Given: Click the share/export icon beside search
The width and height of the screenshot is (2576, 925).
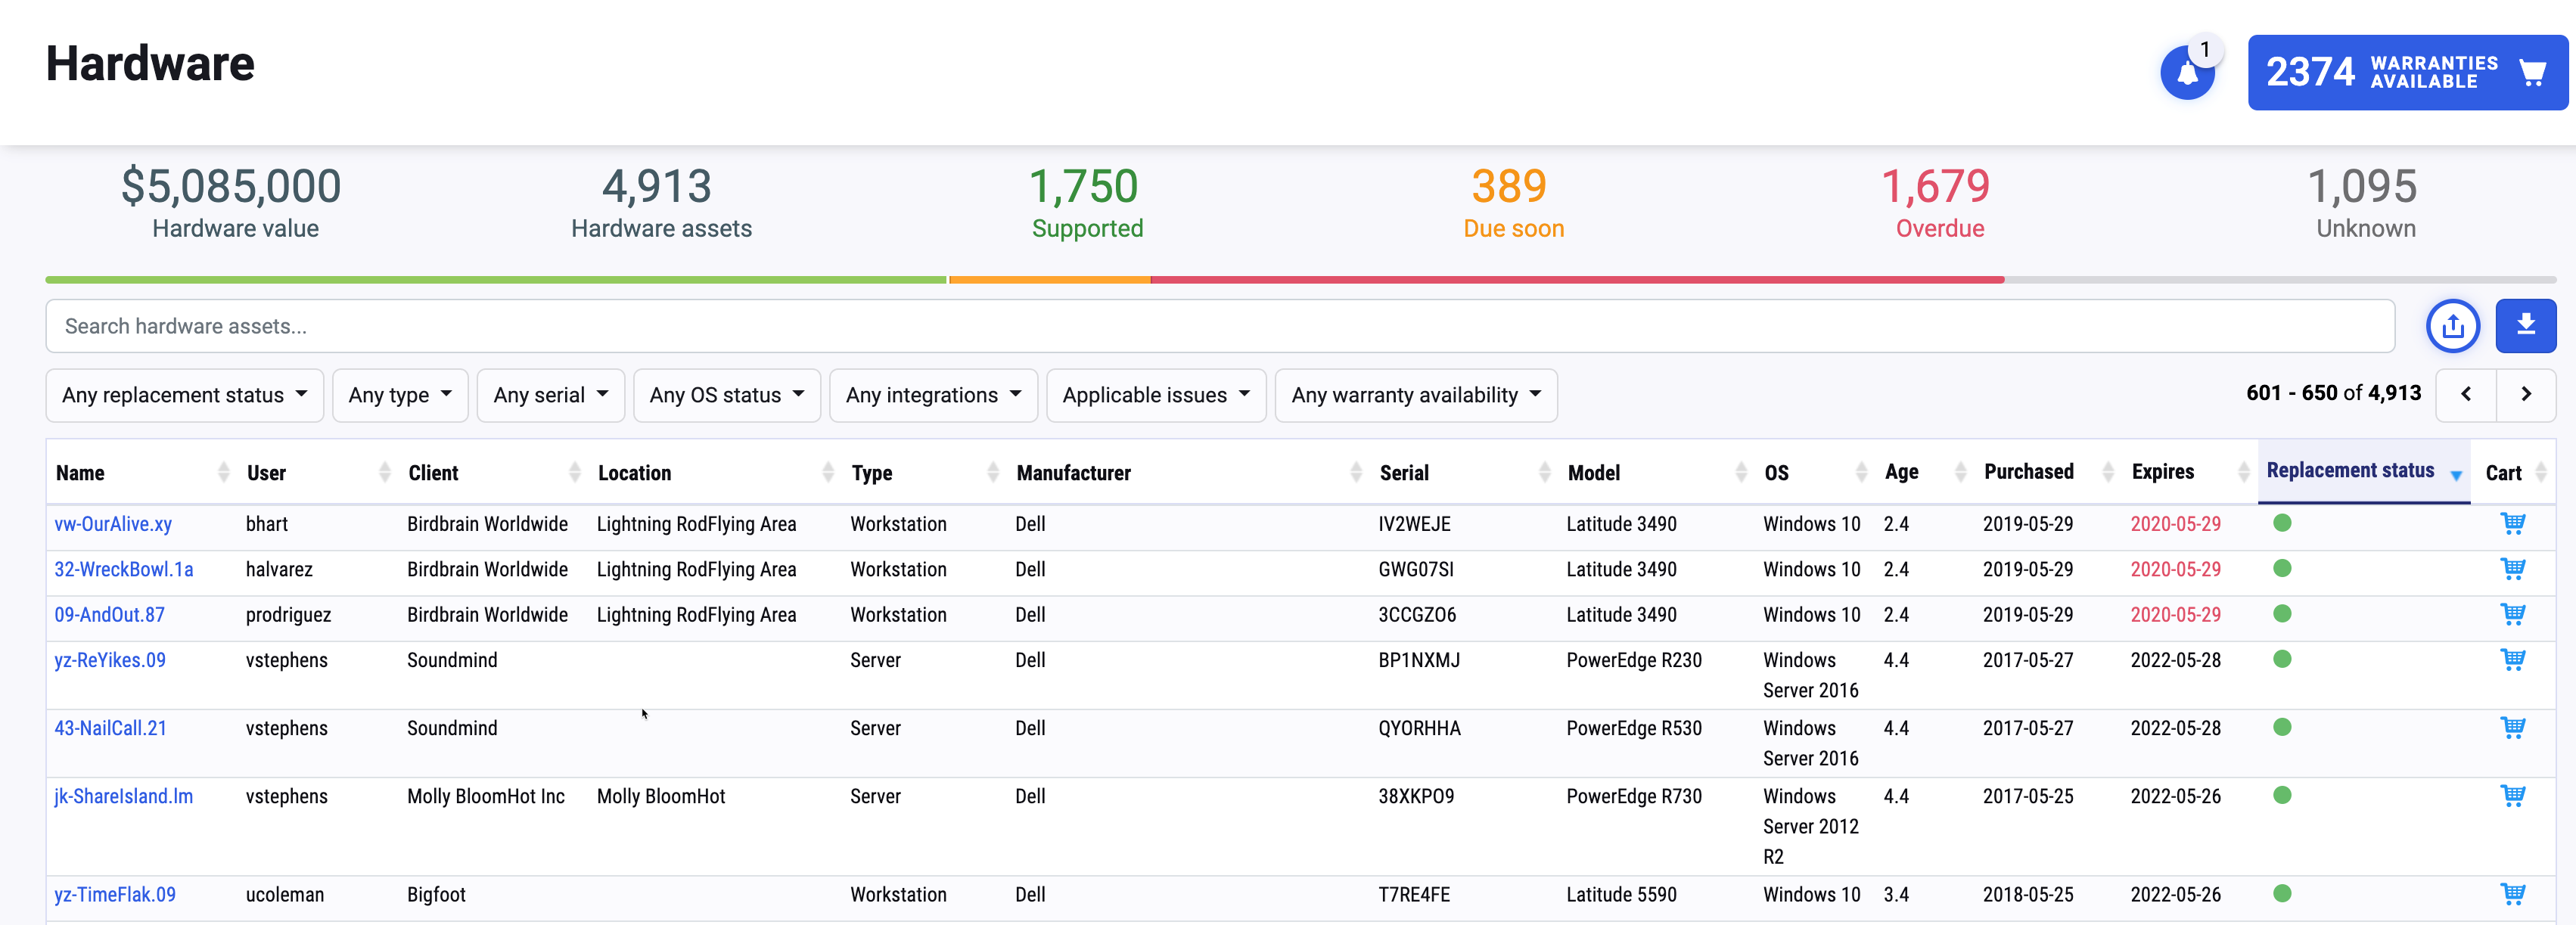Looking at the screenshot, I should [x=2452, y=326].
